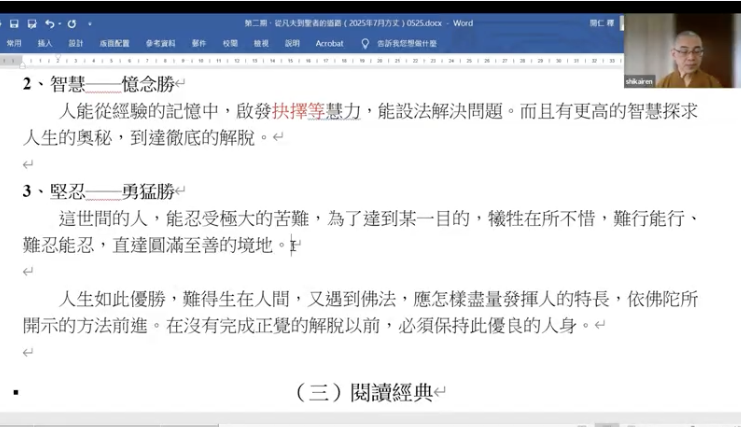Open the 版面配置 tab
Screen dimensions: 741x427
click(114, 44)
